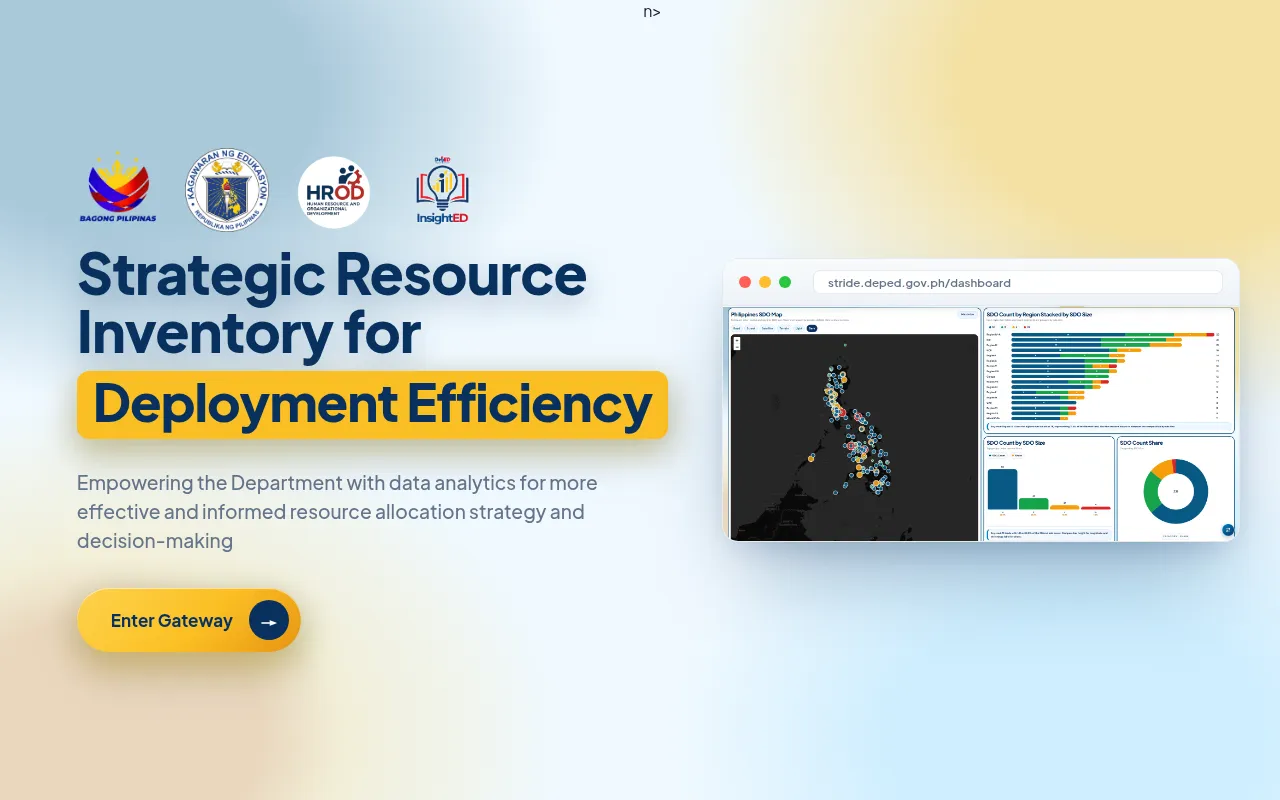The width and height of the screenshot is (1280, 800).
Task: Click the 'Empowering the Department' description paragraph
Action: click(x=337, y=512)
